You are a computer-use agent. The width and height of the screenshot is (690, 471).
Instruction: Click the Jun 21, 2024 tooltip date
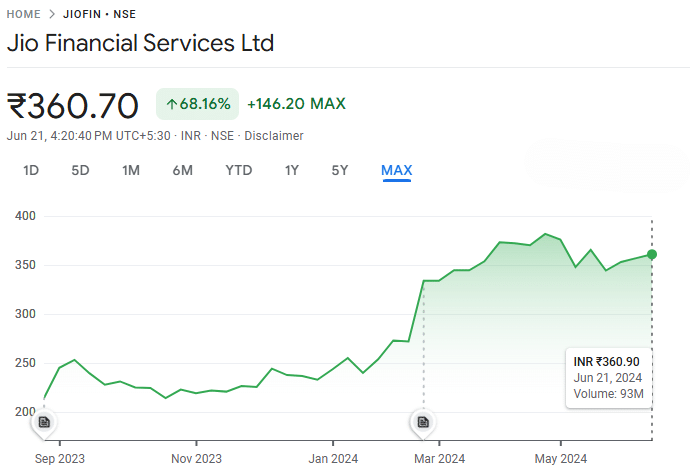pyautogui.click(x=608, y=378)
